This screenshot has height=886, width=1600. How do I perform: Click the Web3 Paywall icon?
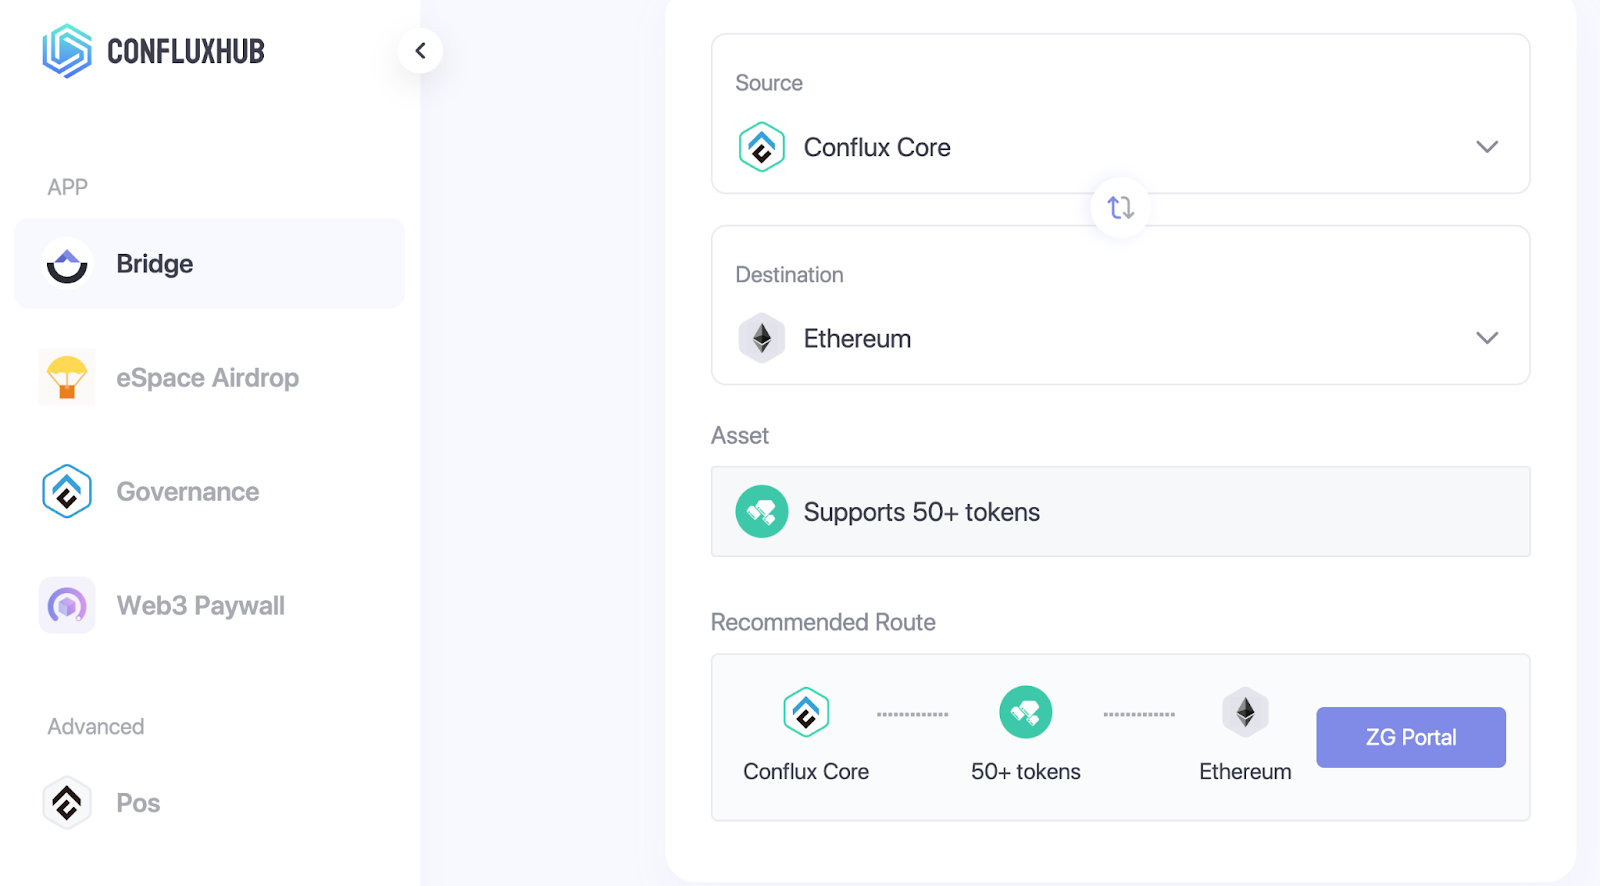pyautogui.click(x=67, y=605)
